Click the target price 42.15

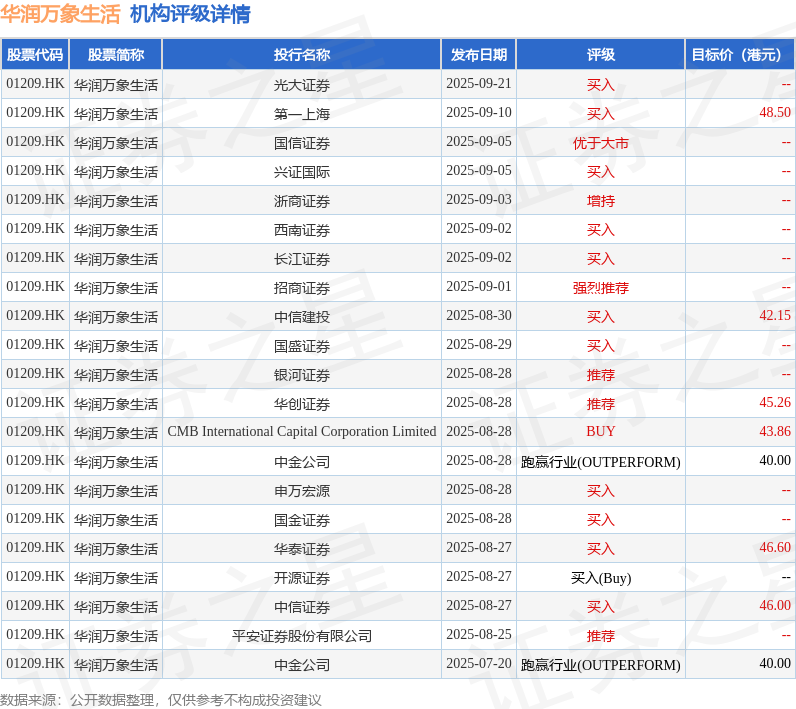775,315
